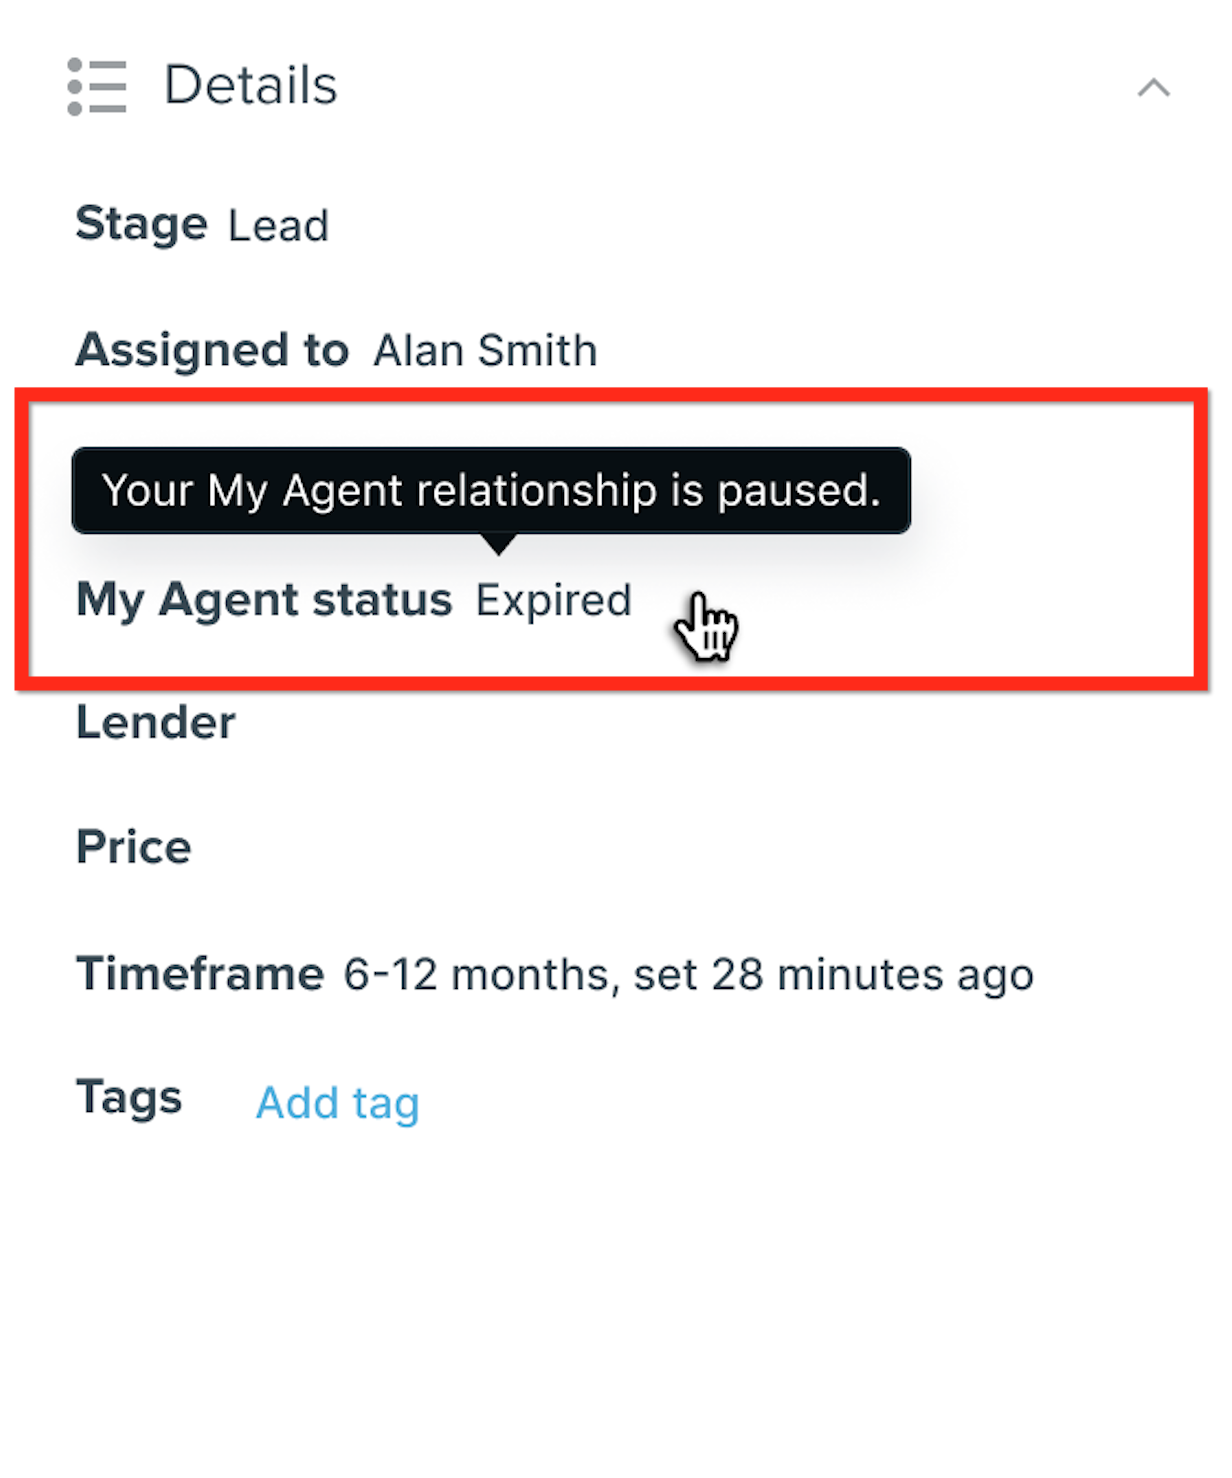Click the Assigned to label
1232x1478 pixels.
point(212,350)
